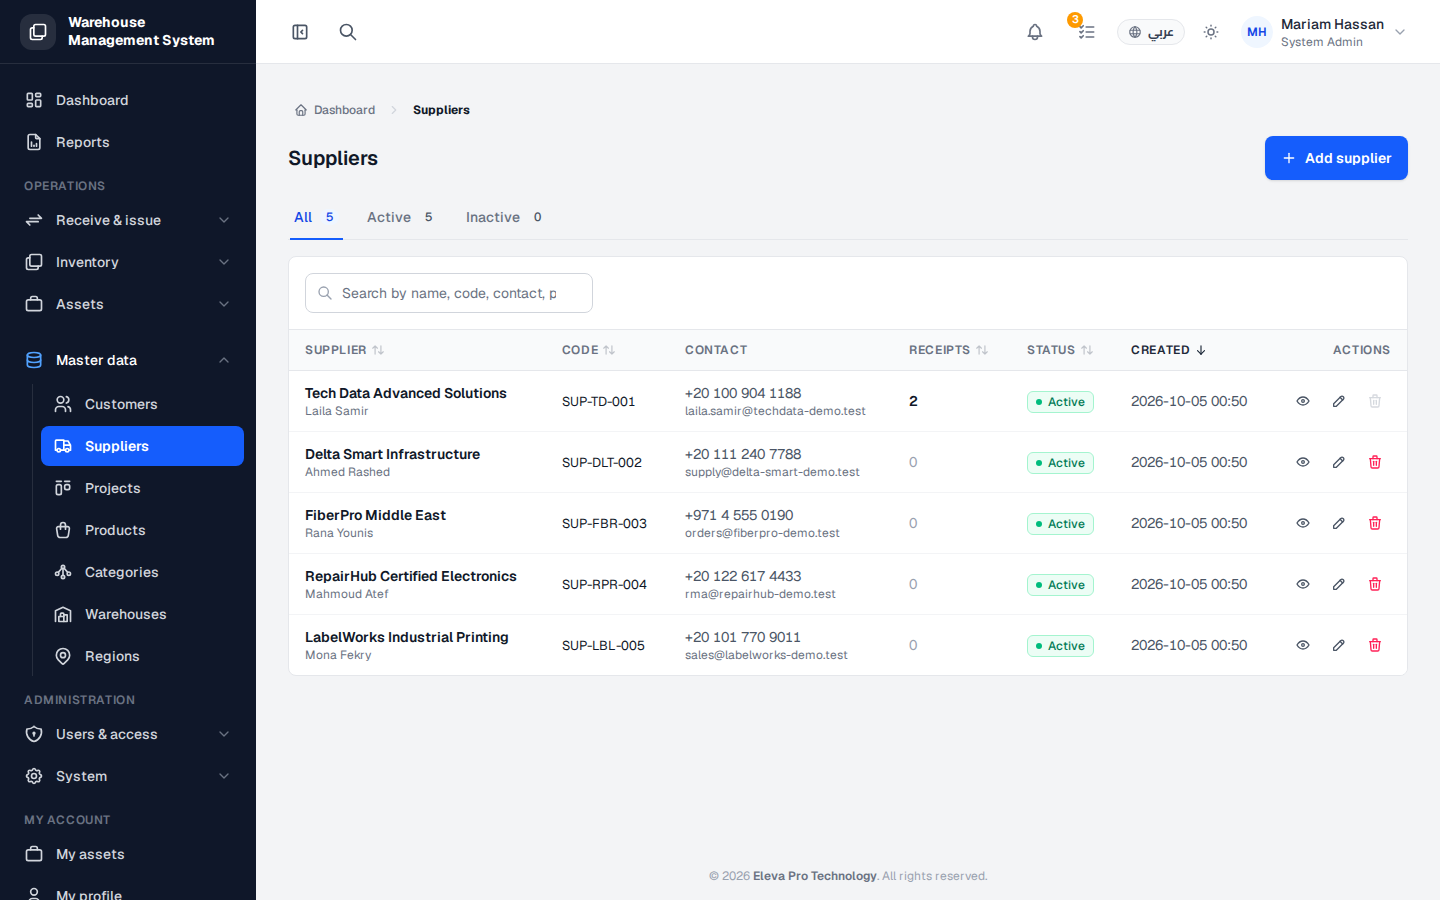Sort table by Status column

pos(1060,350)
